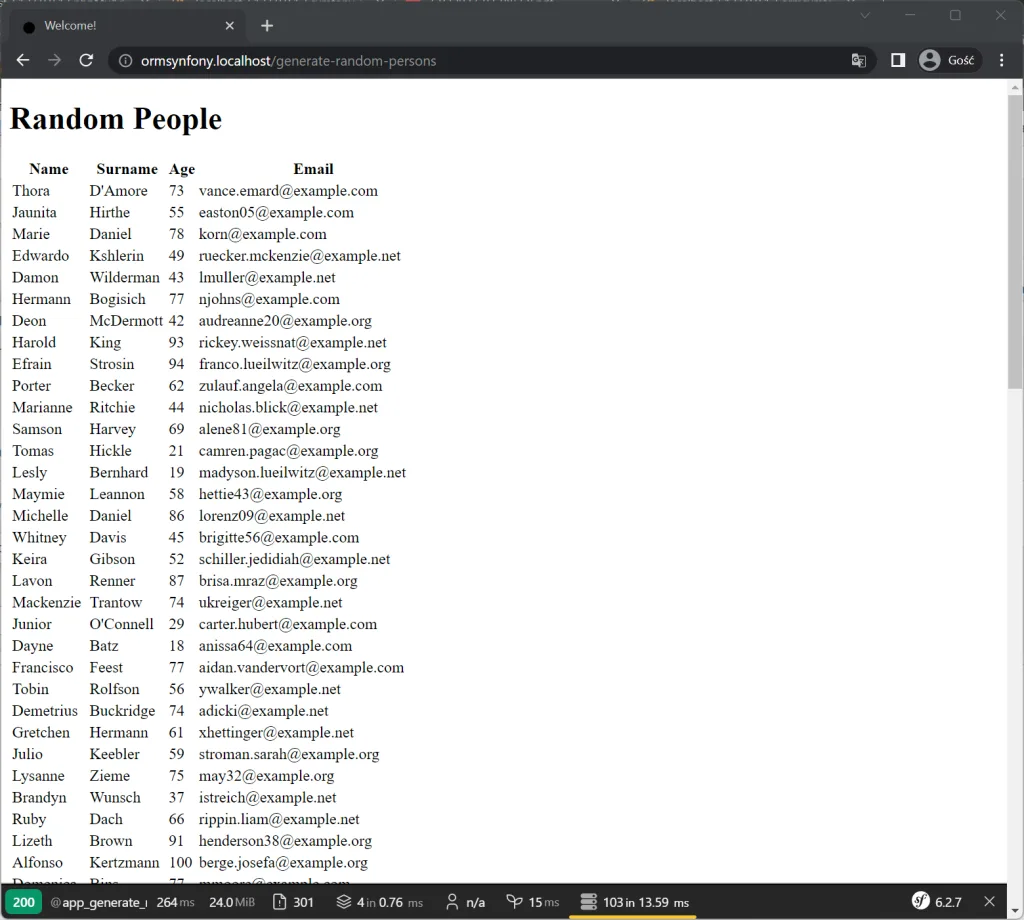The height and width of the screenshot is (920, 1024).
Task: Click the surname Kshlerin
Action: (117, 255)
